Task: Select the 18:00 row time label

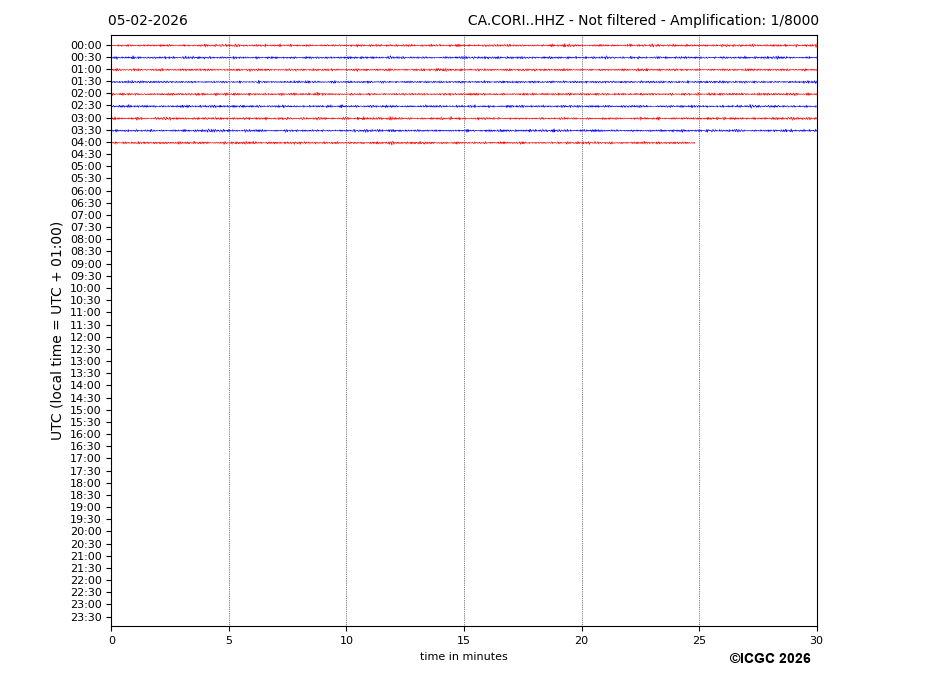Action: (x=86, y=483)
